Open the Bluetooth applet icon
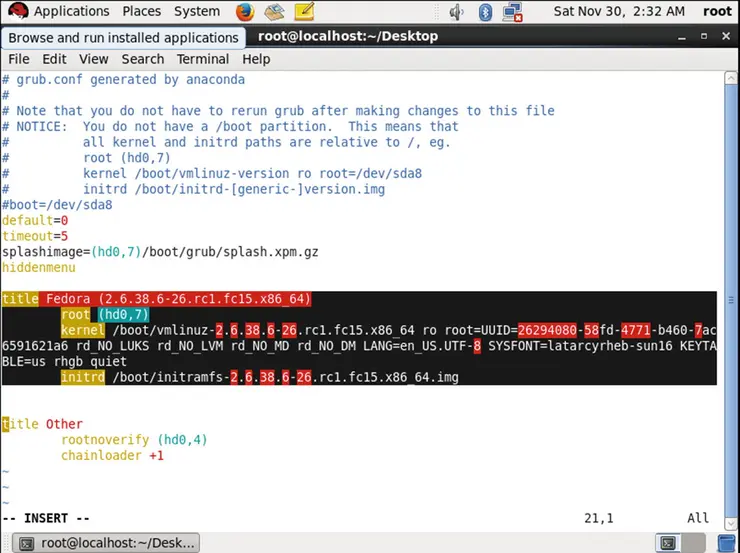The height and width of the screenshot is (553, 740). pos(486,12)
